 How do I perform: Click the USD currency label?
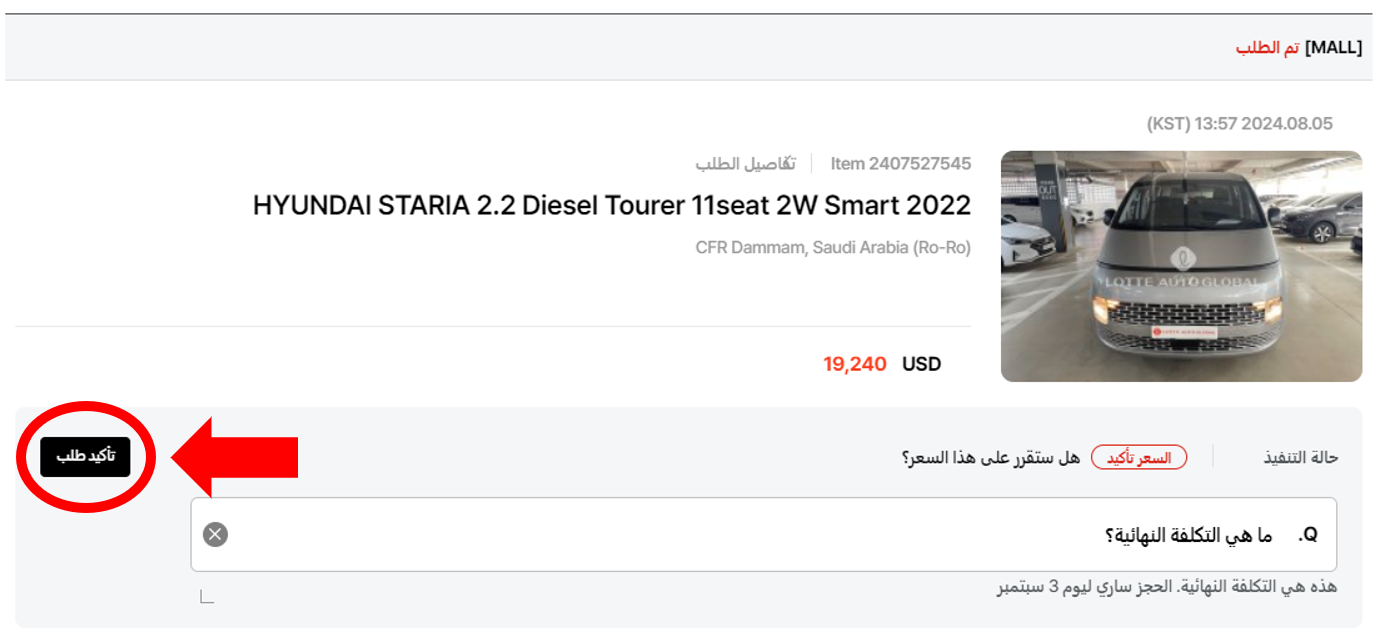pyautogui.click(x=922, y=364)
